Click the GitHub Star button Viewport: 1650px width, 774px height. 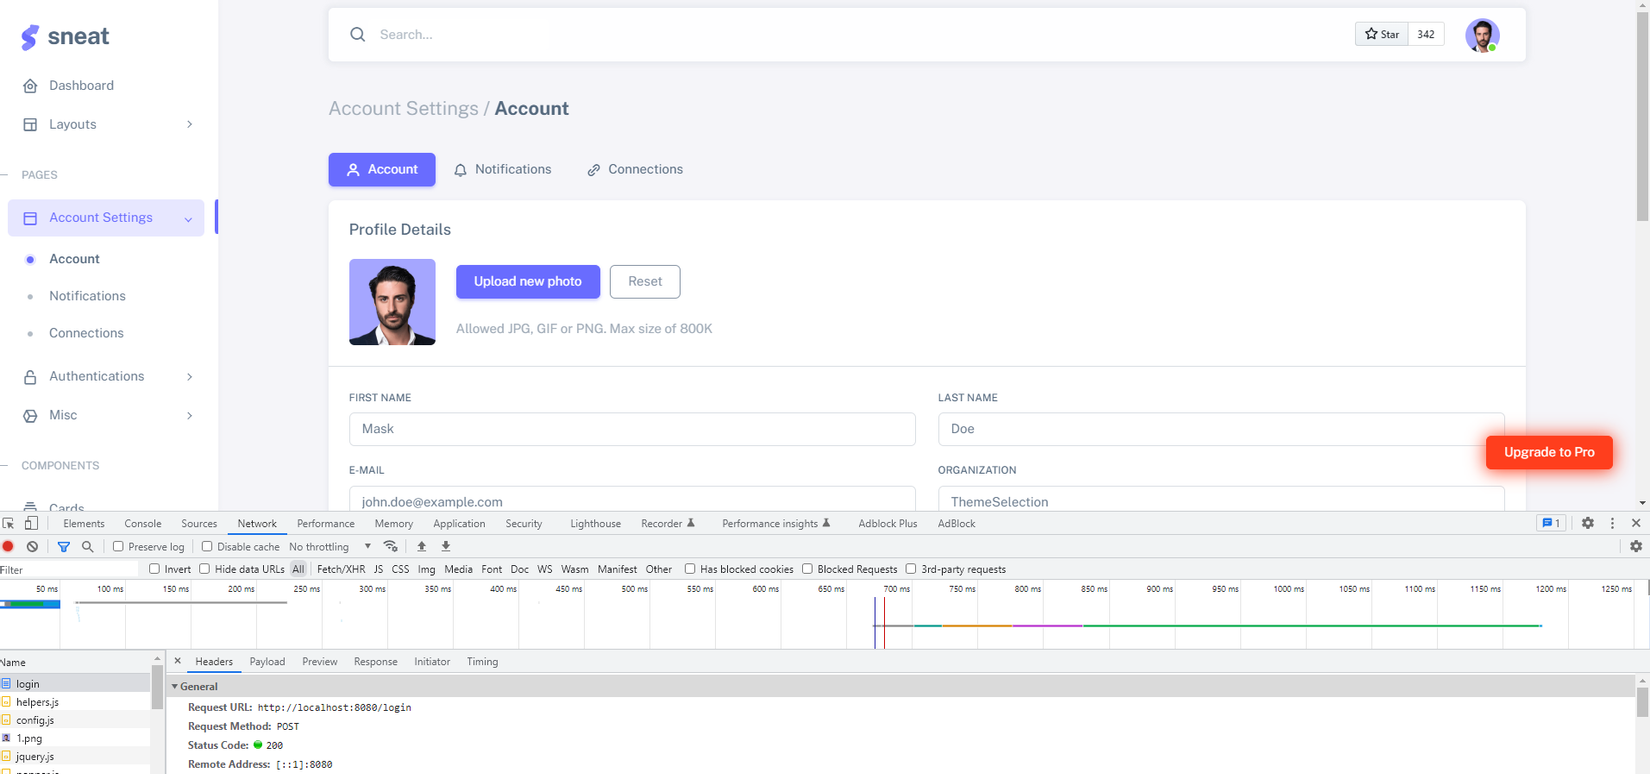[1382, 35]
